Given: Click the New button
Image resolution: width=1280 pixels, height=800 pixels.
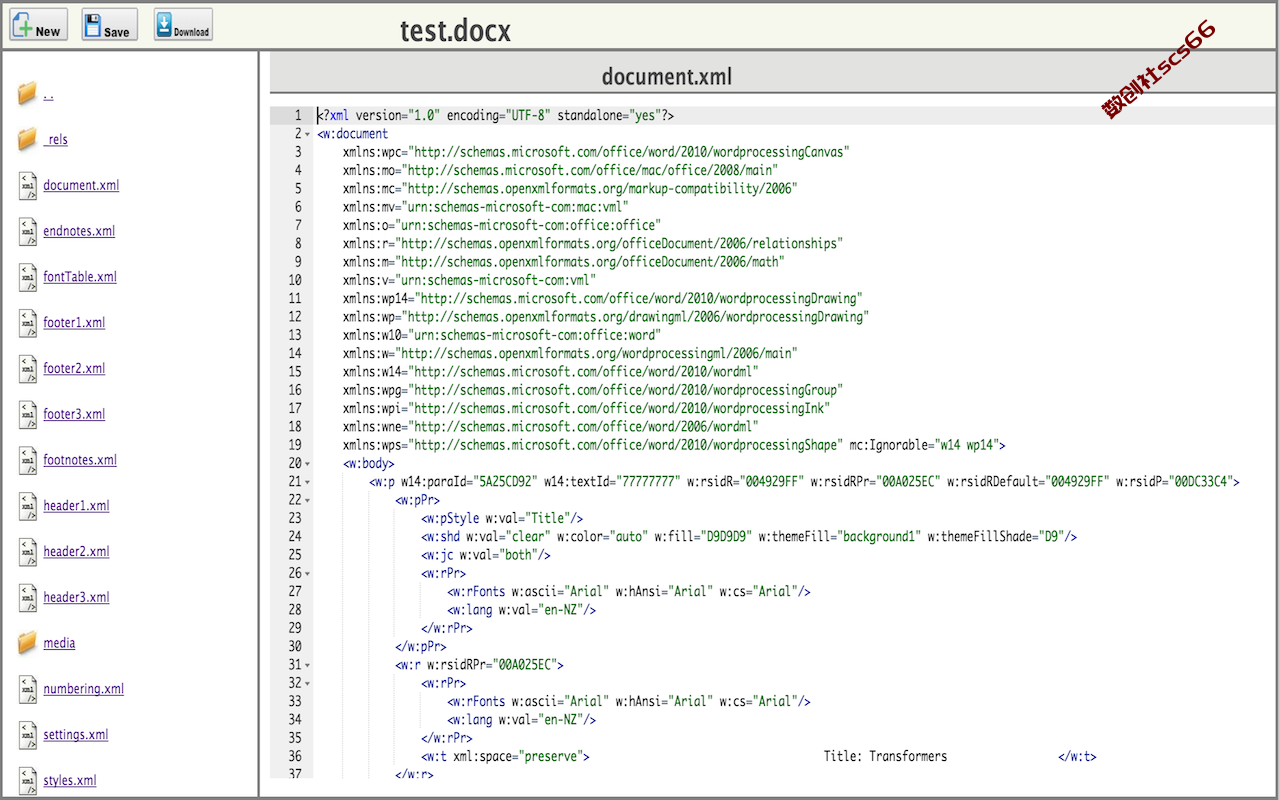Looking at the screenshot, I should [x=37, y=25].
